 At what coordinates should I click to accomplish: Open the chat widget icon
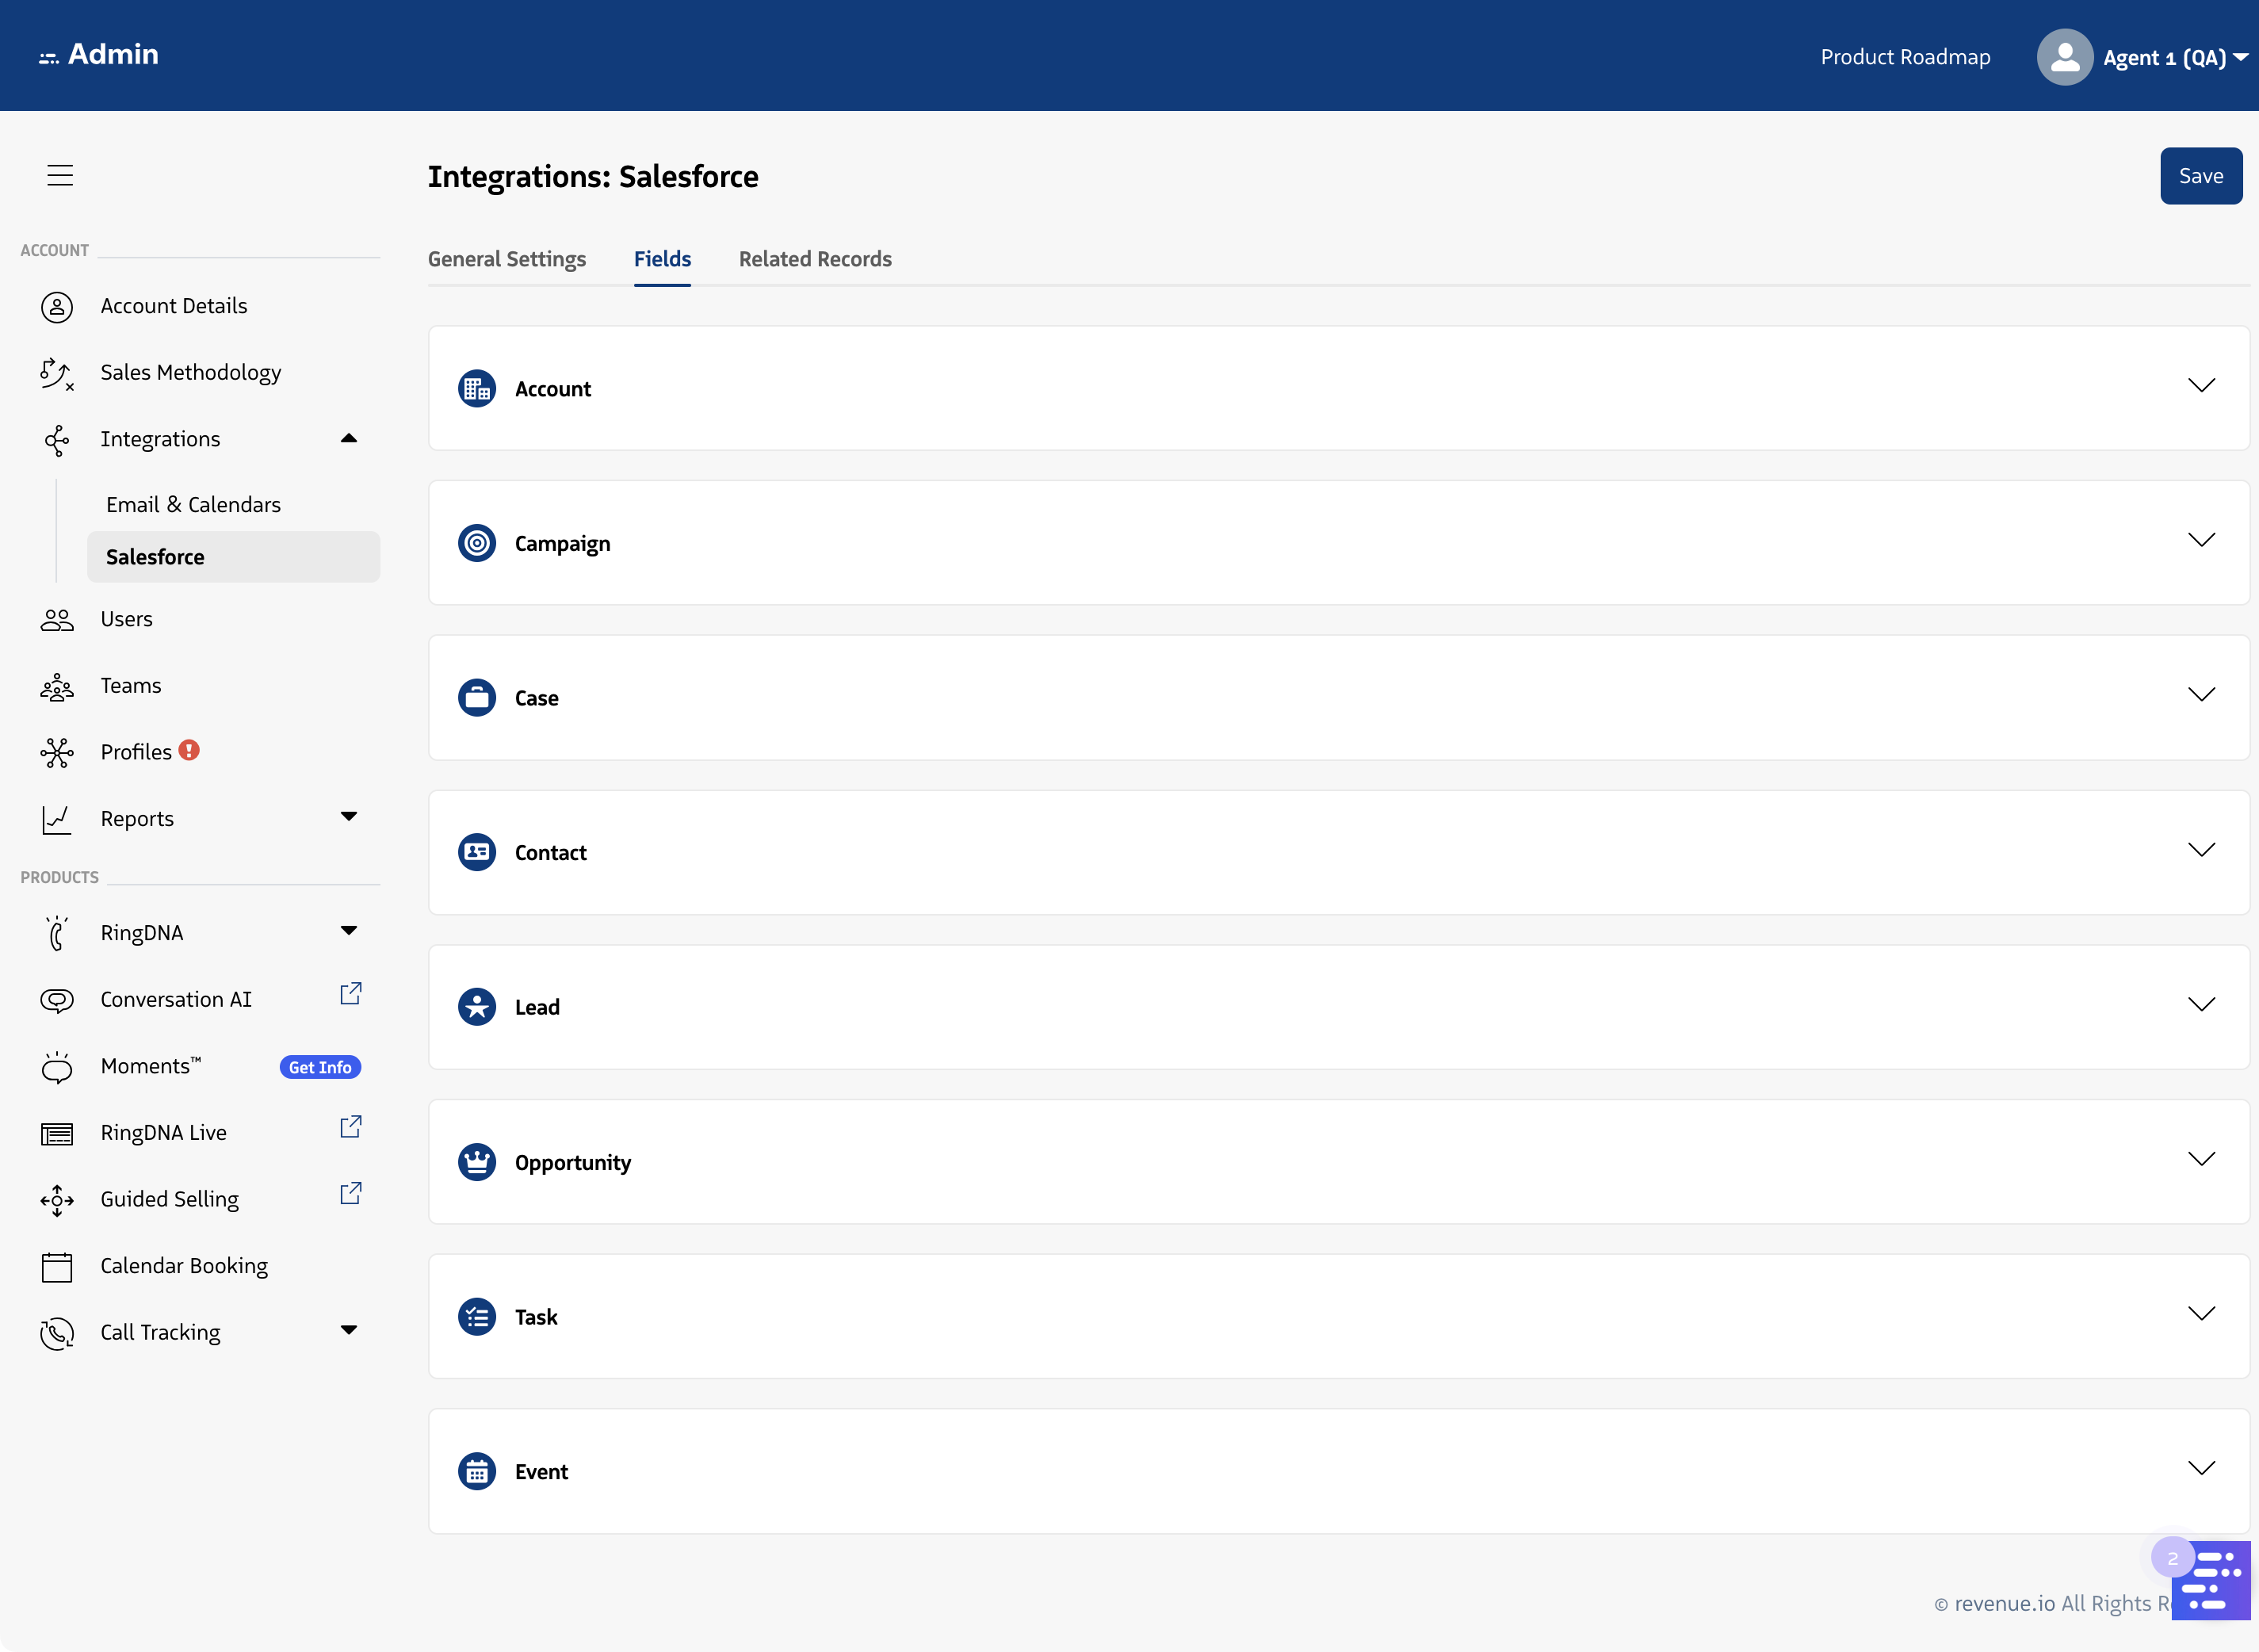(2211, 1579)
